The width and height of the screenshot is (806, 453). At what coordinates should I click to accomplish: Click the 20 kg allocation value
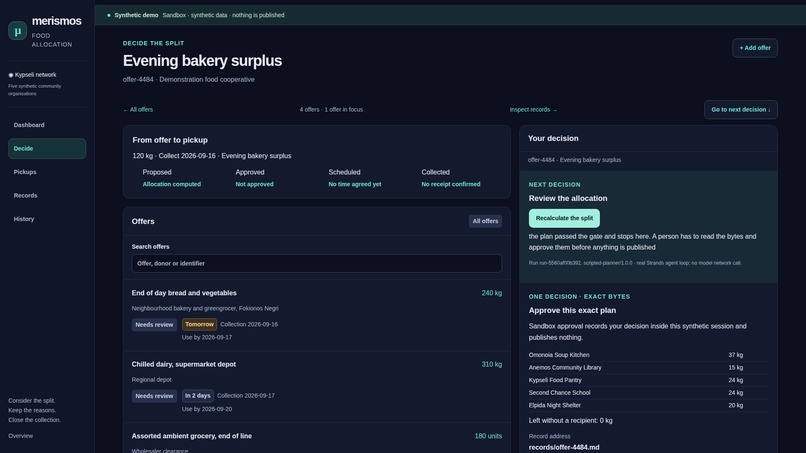[x=736, y=405]
